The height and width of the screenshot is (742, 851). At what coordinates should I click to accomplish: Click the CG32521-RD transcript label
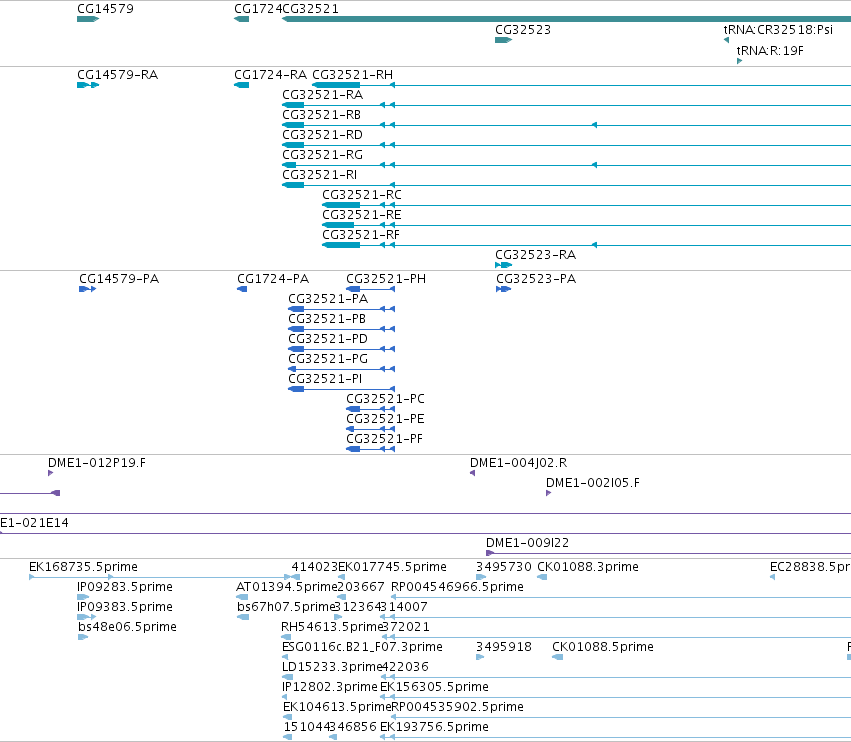pyautogui.click(x=322, y=135)
